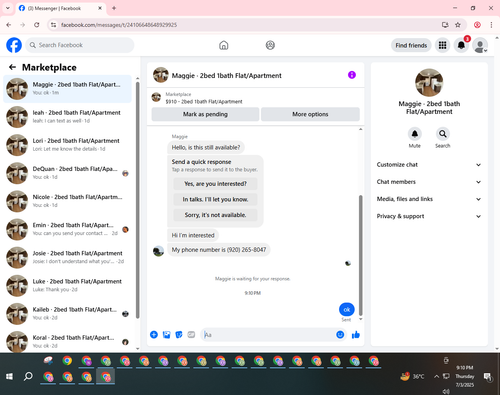Open Kaileb's apartment conversation
The image size is (500, 395).
tap(67, 313)
